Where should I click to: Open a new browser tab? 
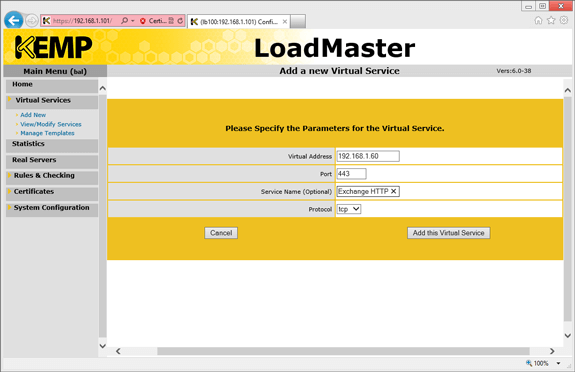(298, 22)
